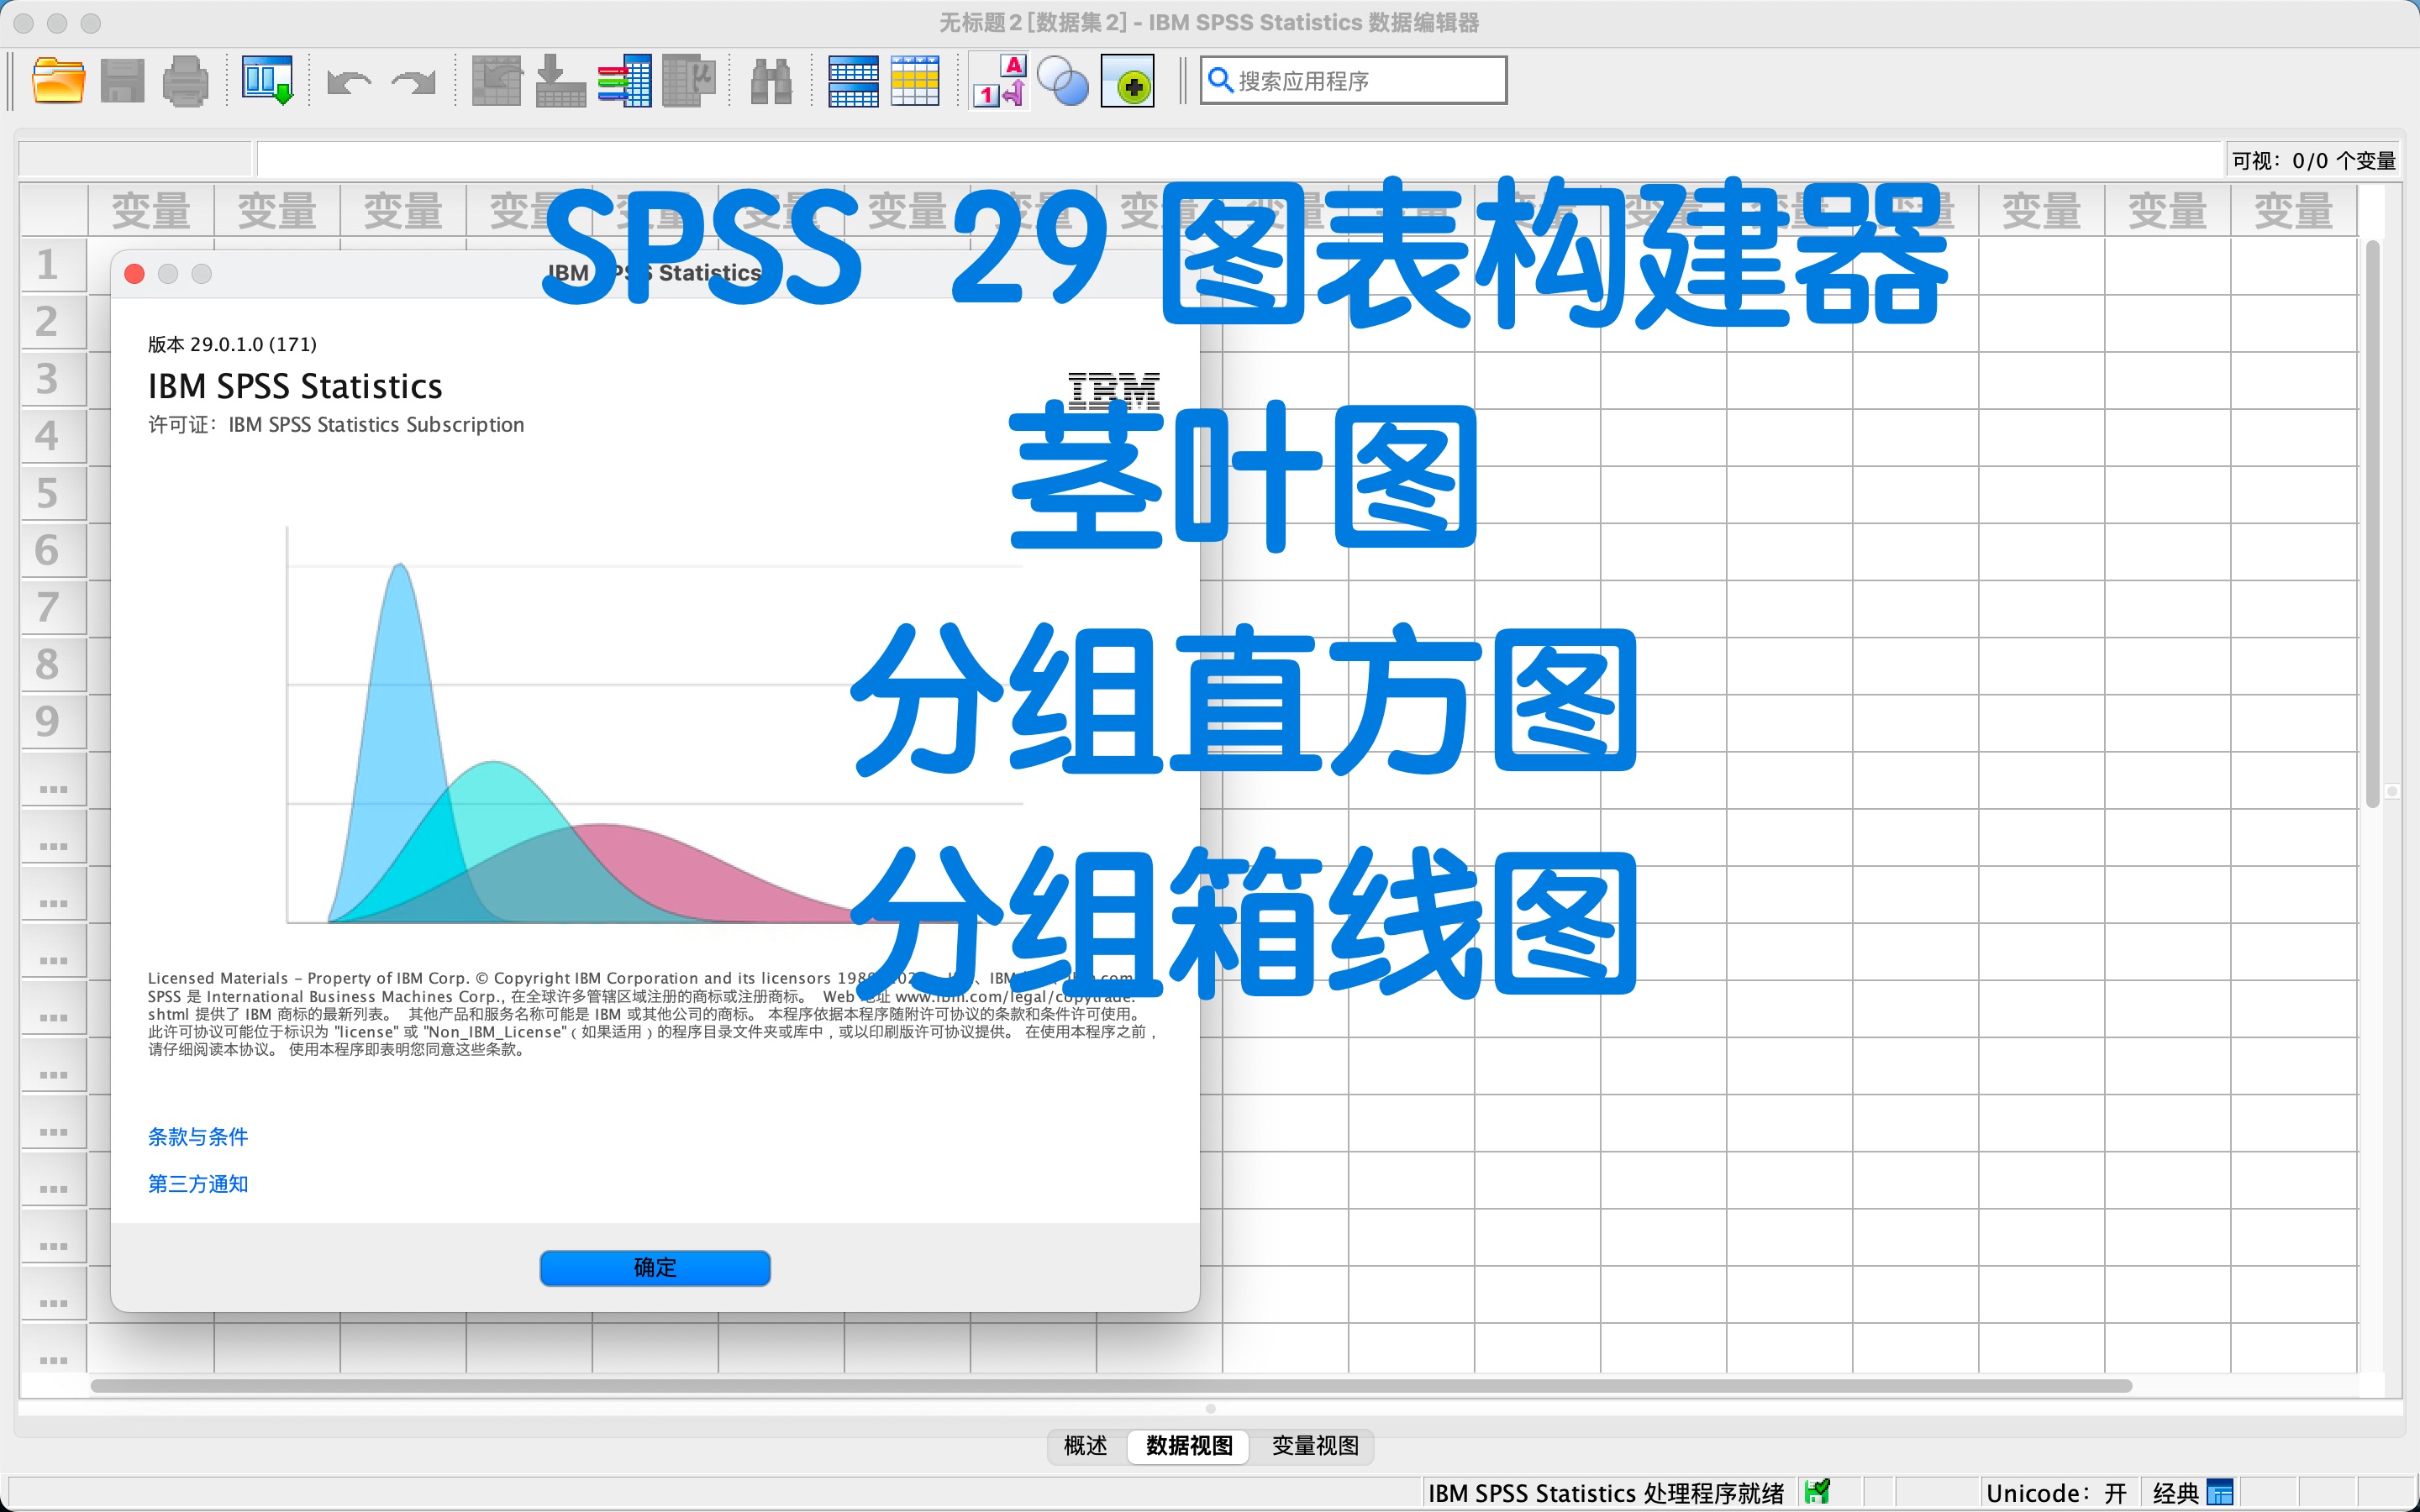Focus the 搜索应用程序 search field
The width and height of the screenshot is (2420, 1512).
(1353, 80)
